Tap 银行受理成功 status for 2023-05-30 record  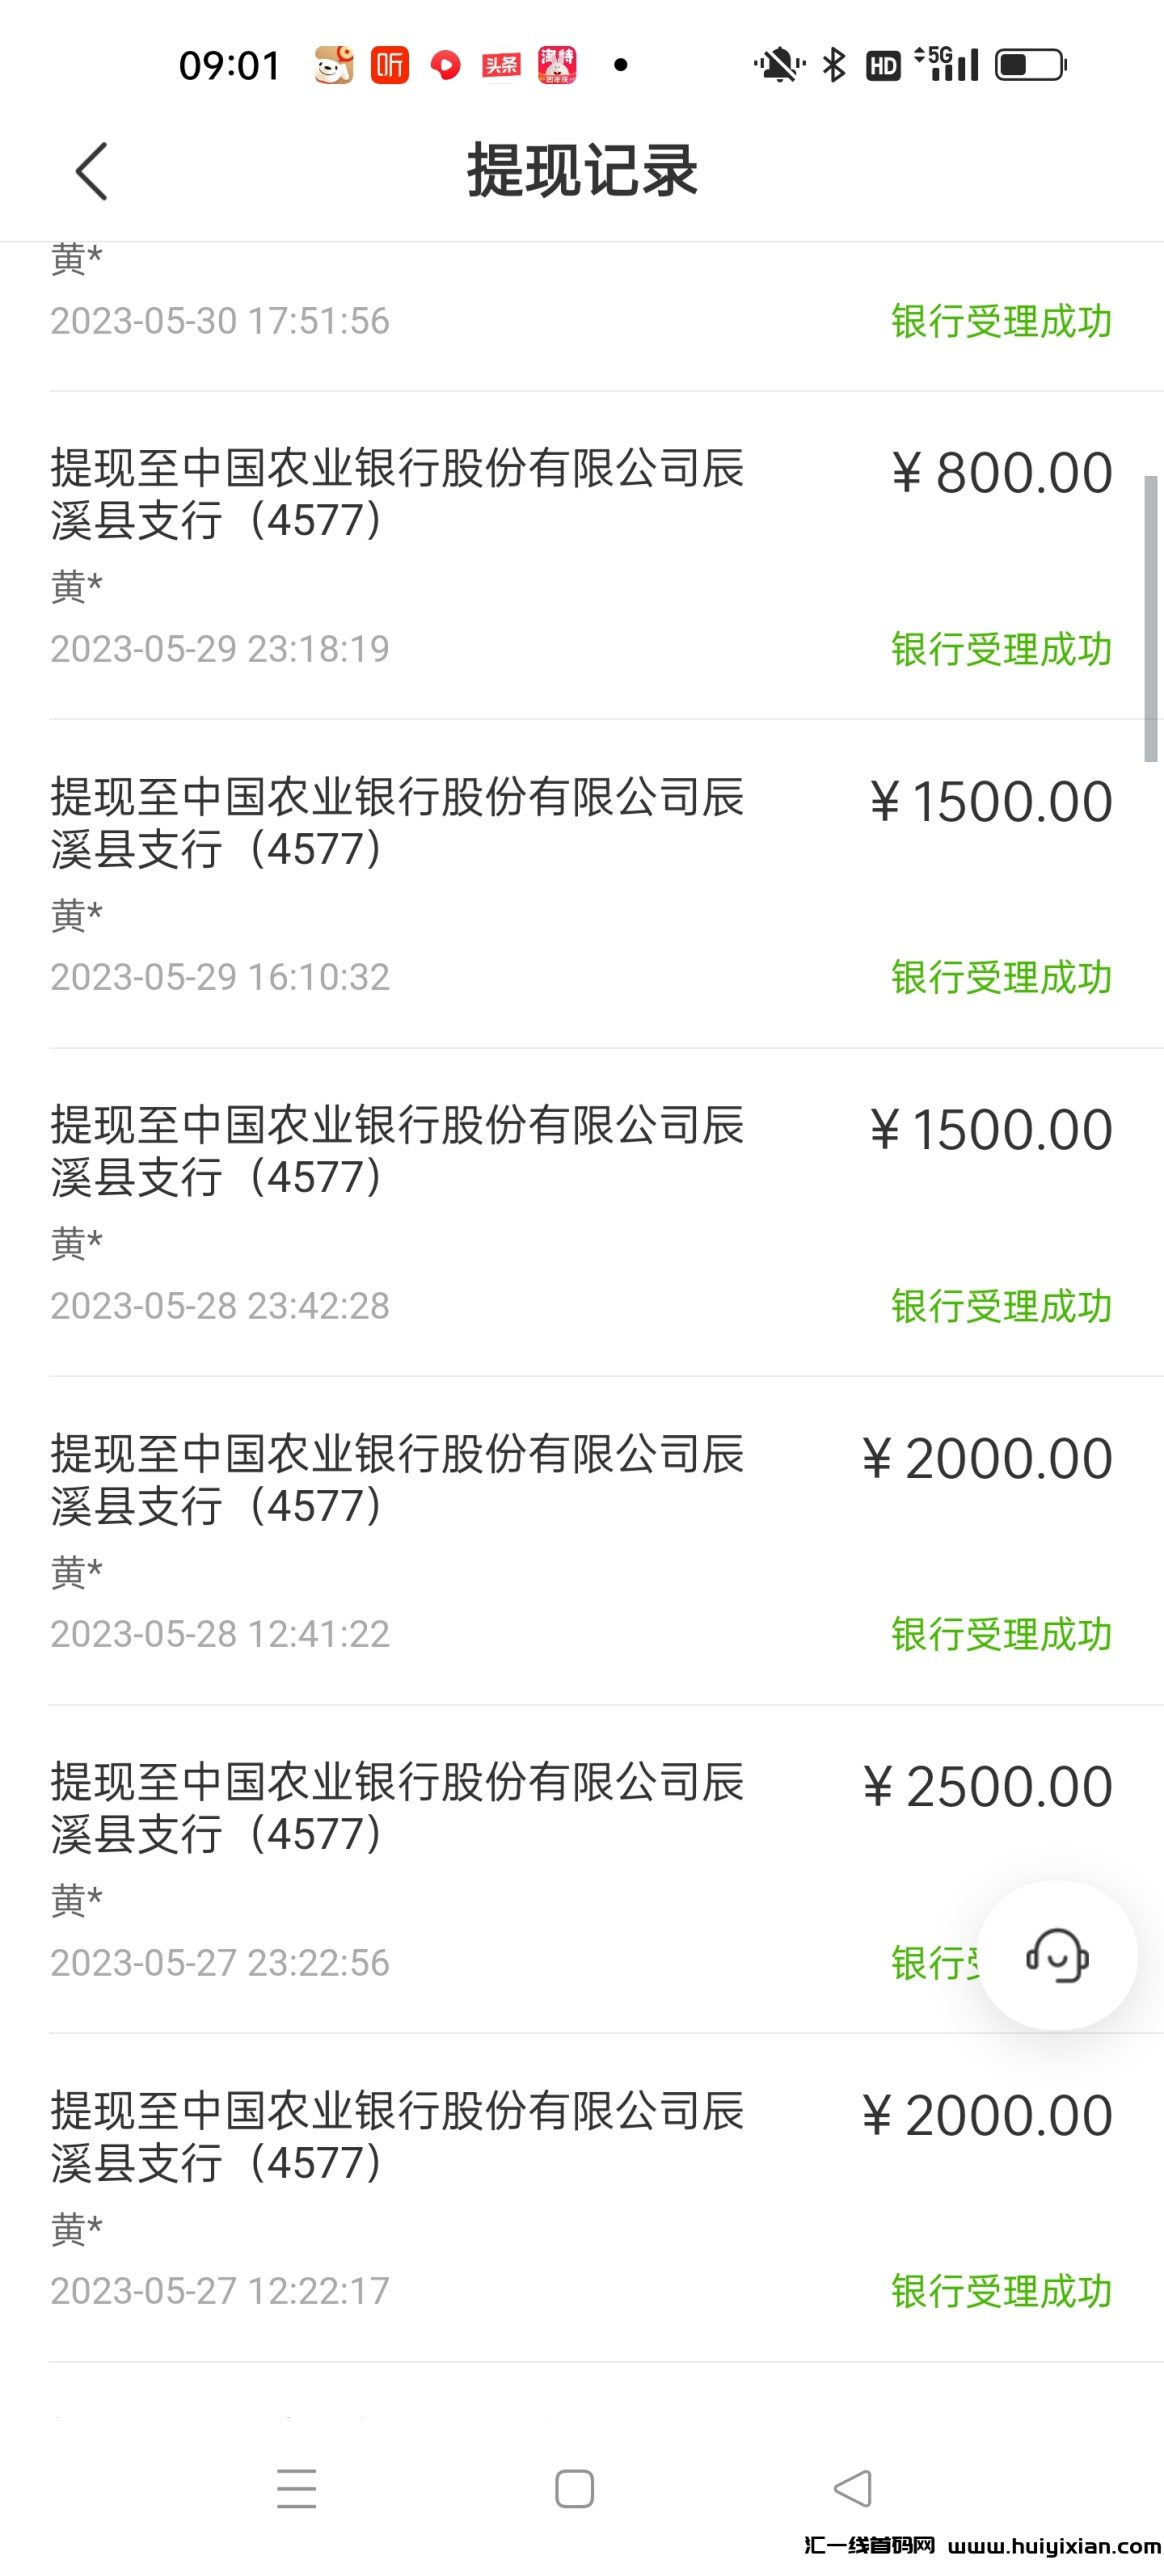point(1001,322)
